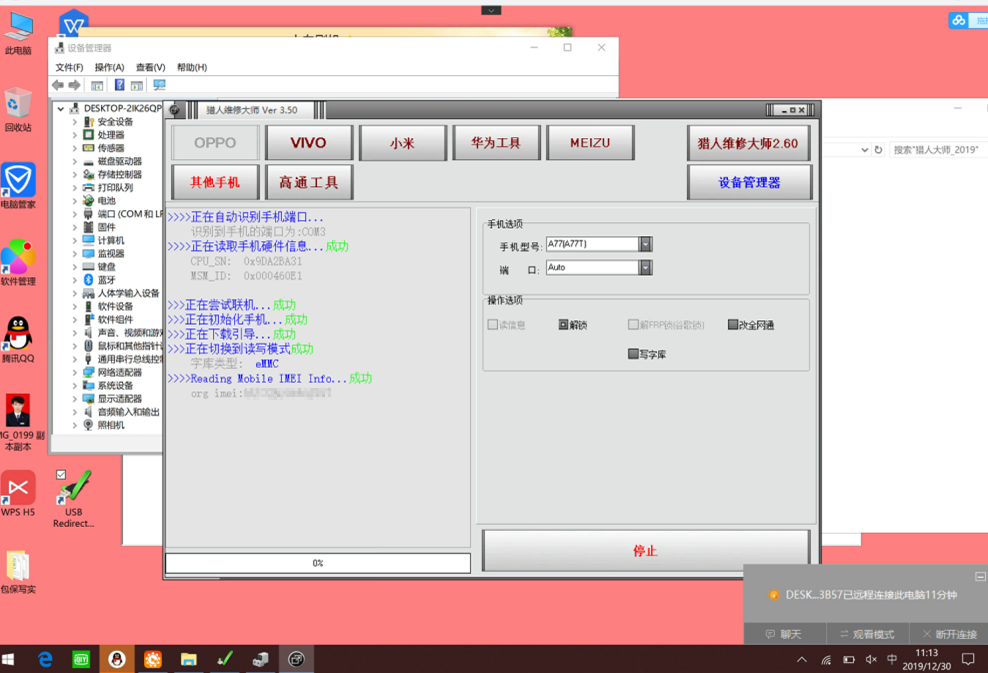Expand the 安全设备 tree node
Image resolution: width=988 pixels, height=673 pixels.
(x=74, y=122)
